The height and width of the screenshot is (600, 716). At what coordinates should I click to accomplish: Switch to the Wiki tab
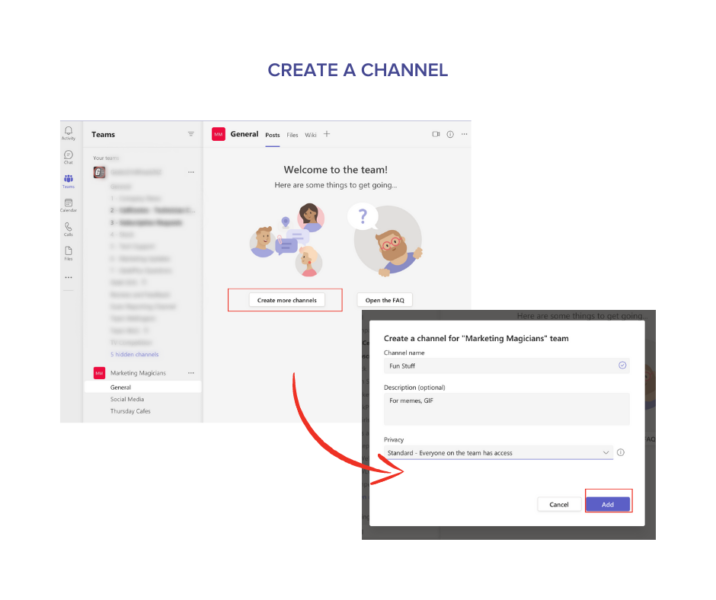tap(310, 135)
